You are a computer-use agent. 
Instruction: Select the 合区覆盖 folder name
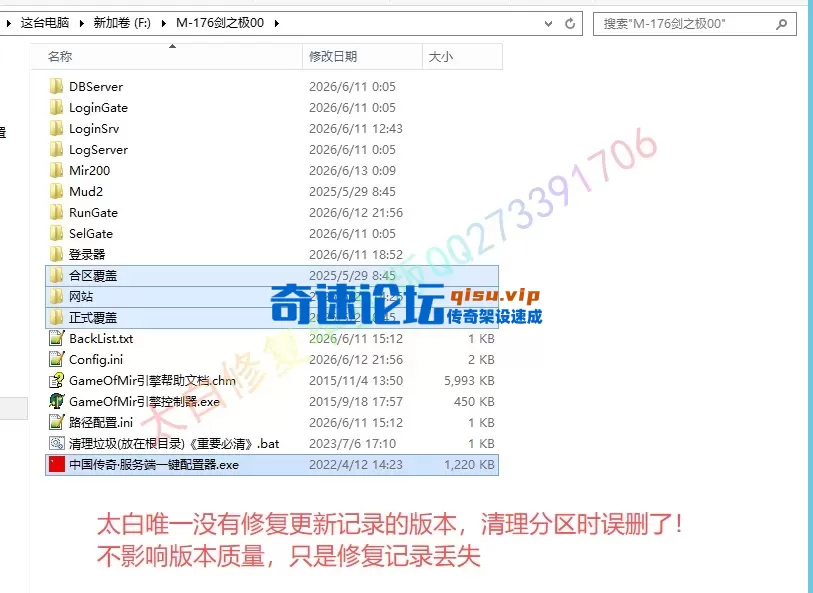click(x=93, y=276)
